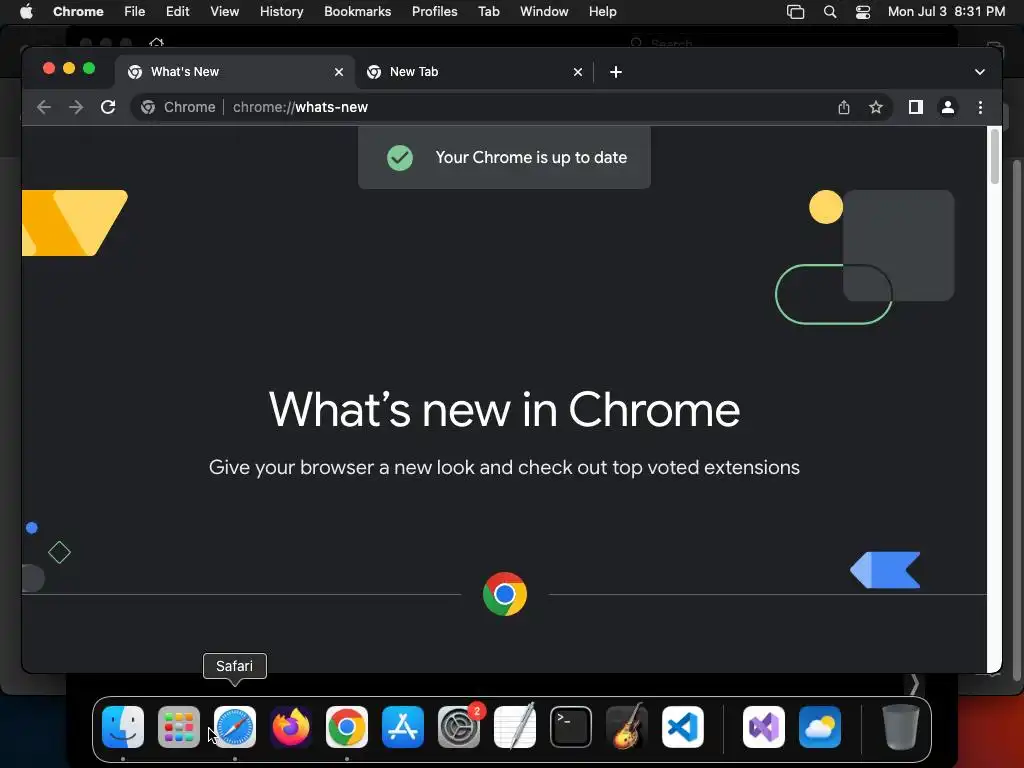Launch GarageBand from the Dock
The height and width of the screenshot is (768, 1024).
click(627, 727)
